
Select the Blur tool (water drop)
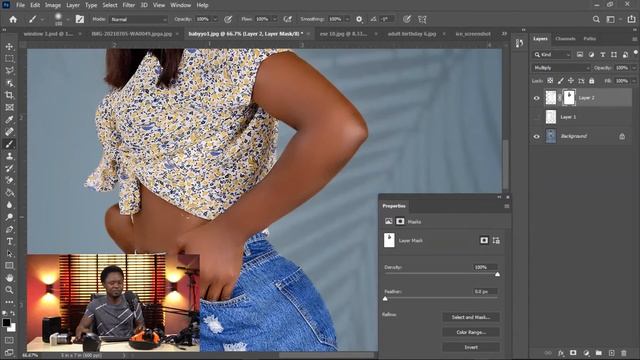pyautogui.click(x=9, y=204)
